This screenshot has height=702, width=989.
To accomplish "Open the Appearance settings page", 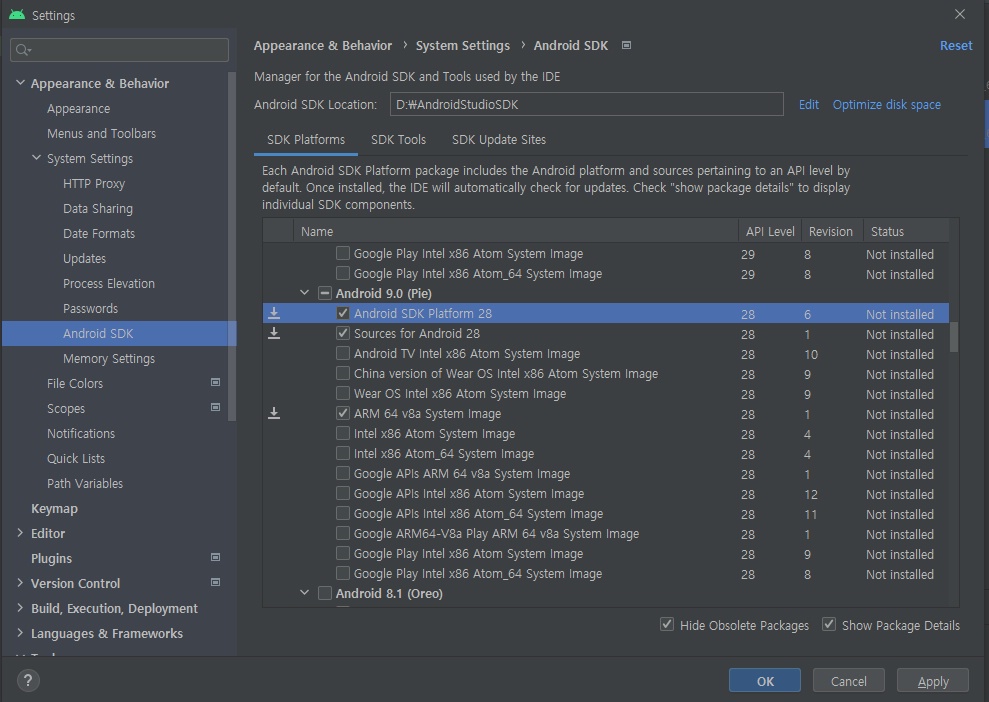I will click(x=78, y=108).
